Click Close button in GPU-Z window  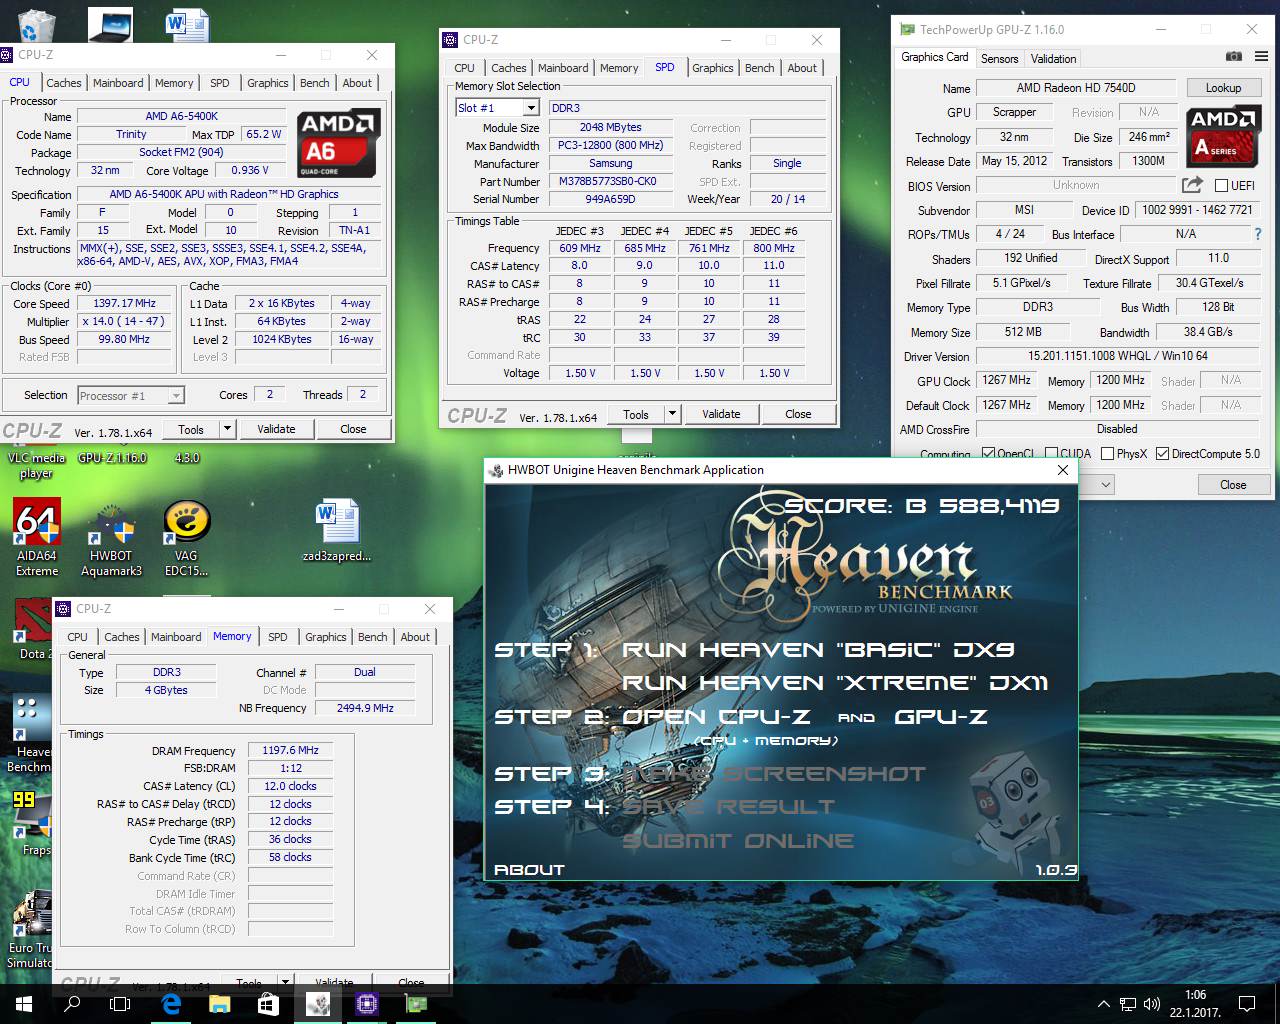pos(1232,485)
